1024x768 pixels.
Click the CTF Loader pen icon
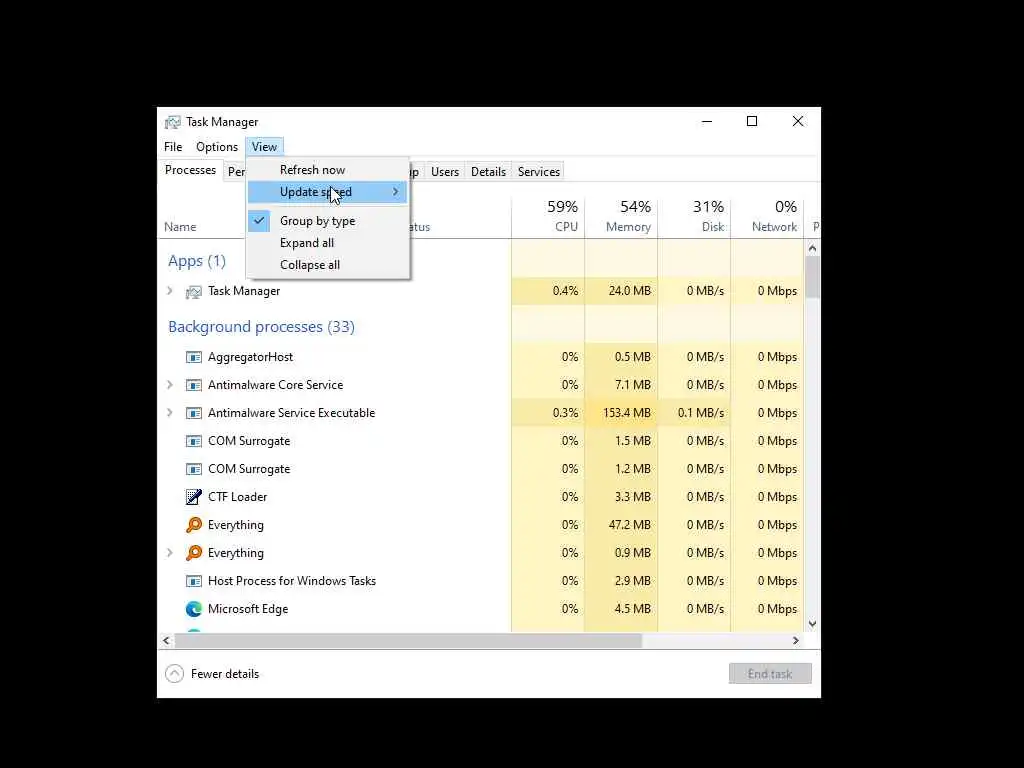pyautogui.click(x=193, y=497)
